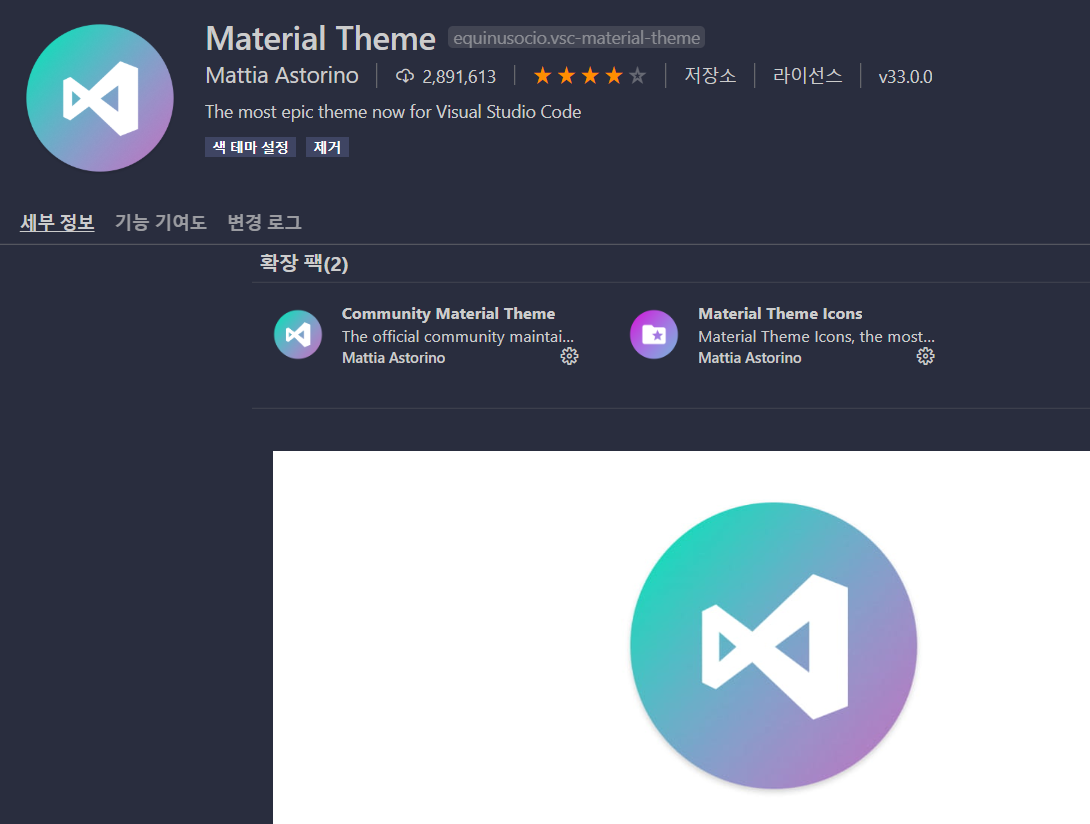Open Community Material Theme extension icon
Viewport: 1090px width, 824px height.
pyautogui.click(x=298, y=334)
